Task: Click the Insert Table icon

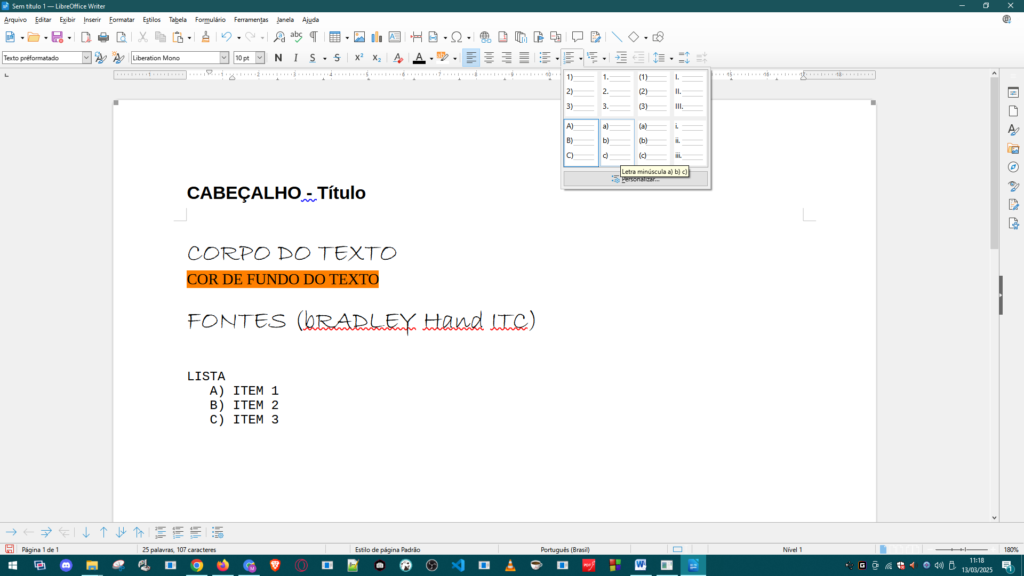Action: 334,37
